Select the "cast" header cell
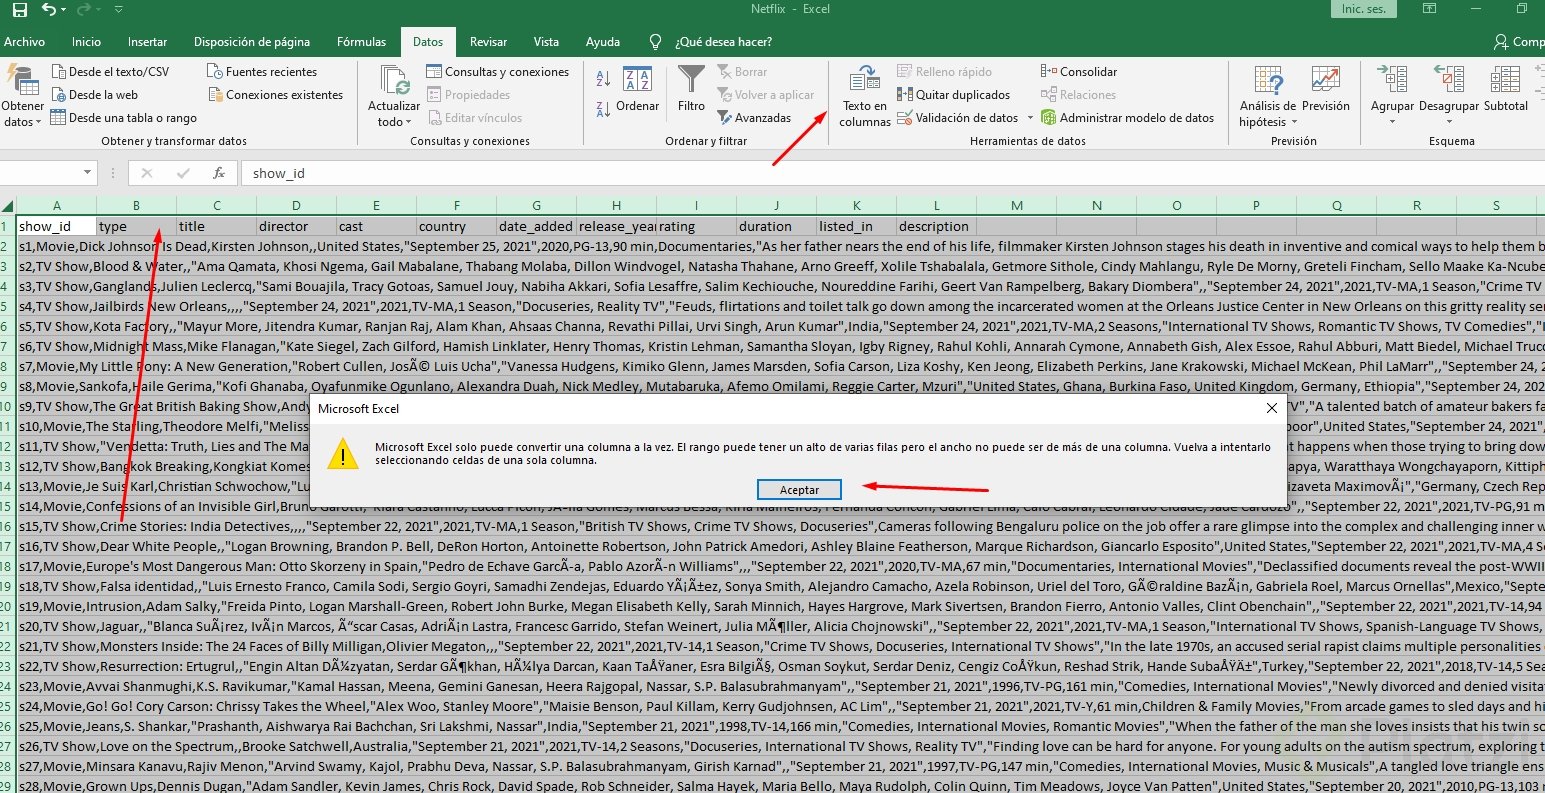Image resolution: width=1545 pixels, height=793 pixels. (x=377, y=226)
